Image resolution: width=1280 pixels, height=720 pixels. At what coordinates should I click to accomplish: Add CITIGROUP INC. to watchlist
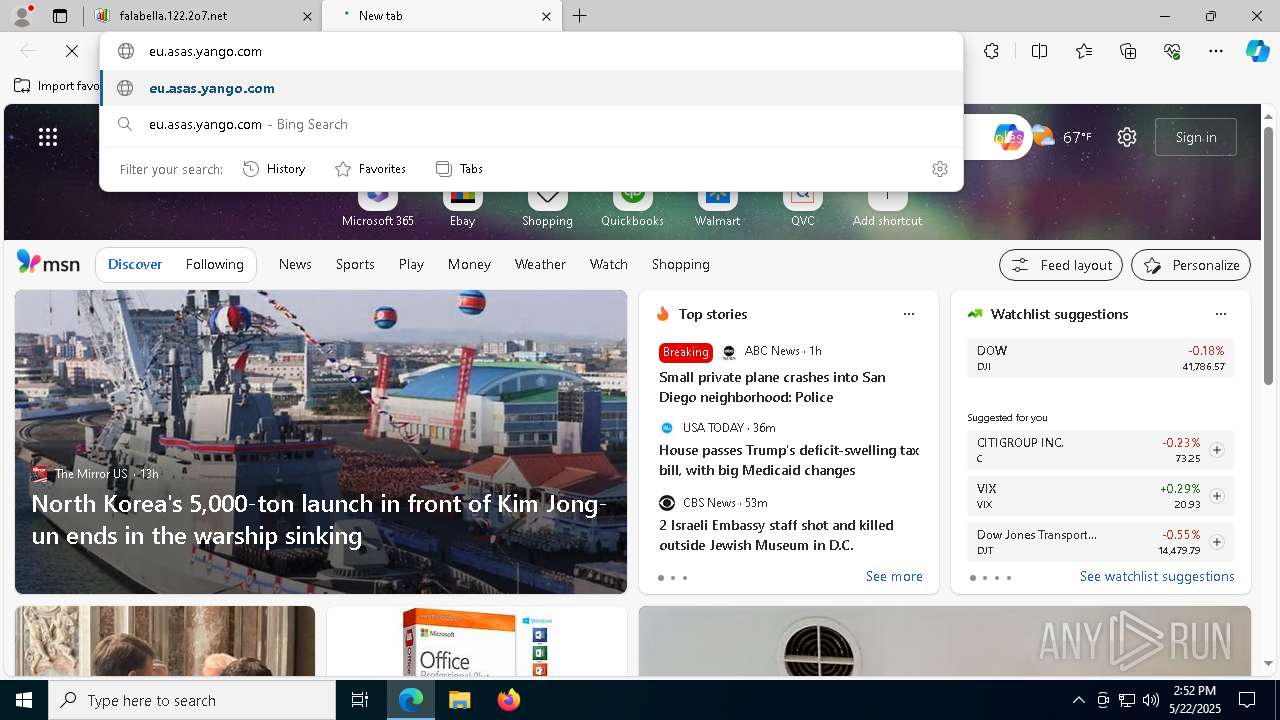[1217, 450]
